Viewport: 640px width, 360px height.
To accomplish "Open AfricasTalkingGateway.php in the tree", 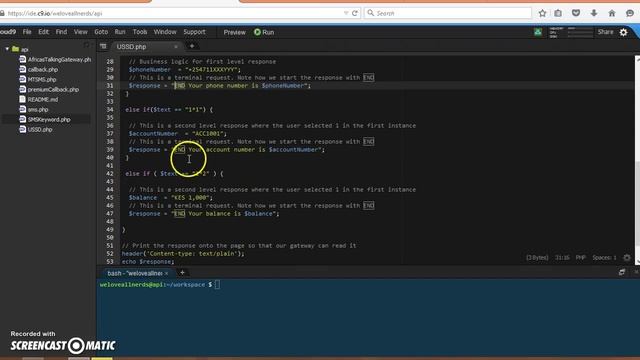I will tap(59, 60).
